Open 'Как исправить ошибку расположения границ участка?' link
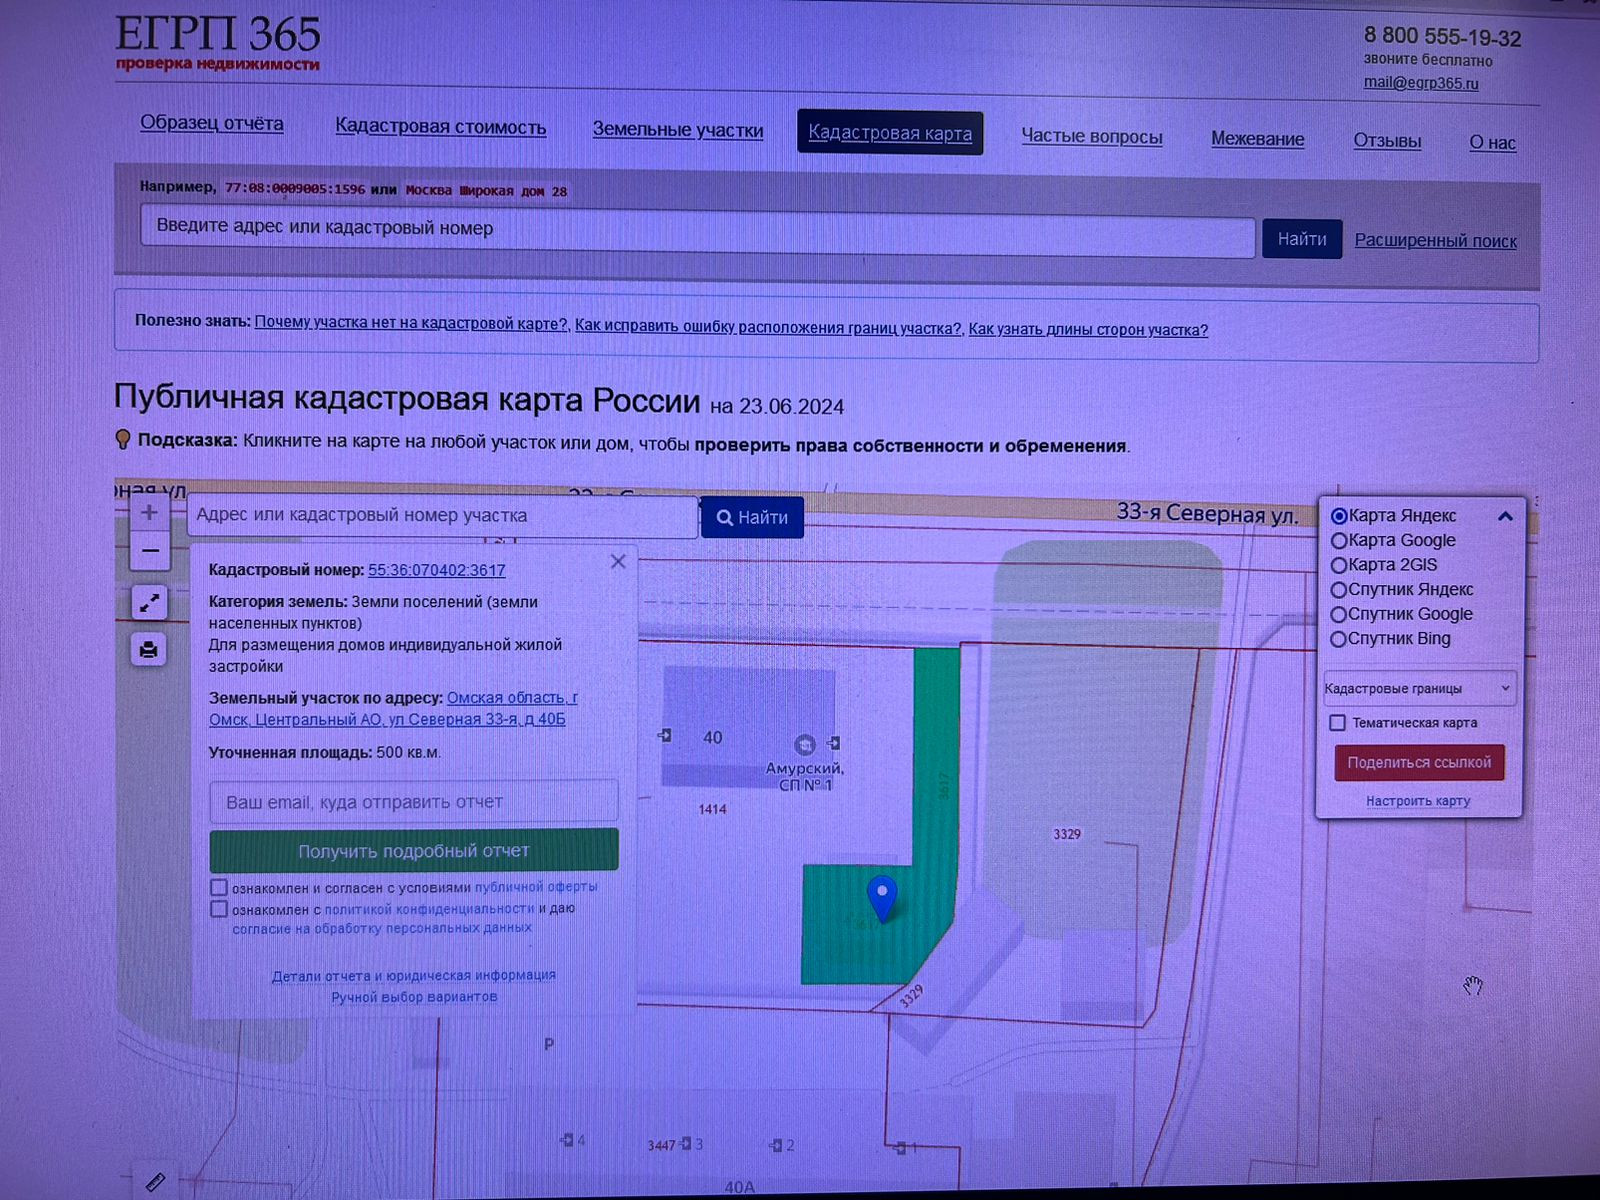The height and width of the screenshot is (1200, 1600). [x=768, y=326]
